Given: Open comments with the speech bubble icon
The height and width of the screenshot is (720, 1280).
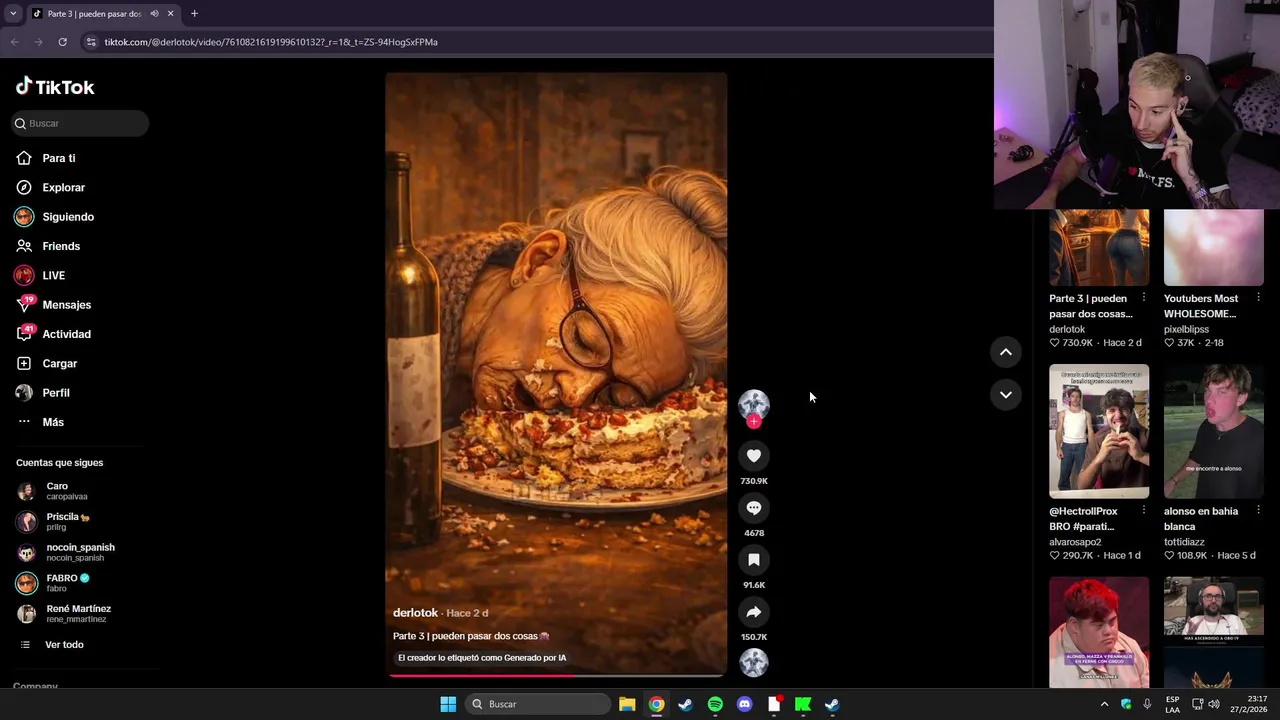Looking at the screenshot, I should tap(754, 508).
